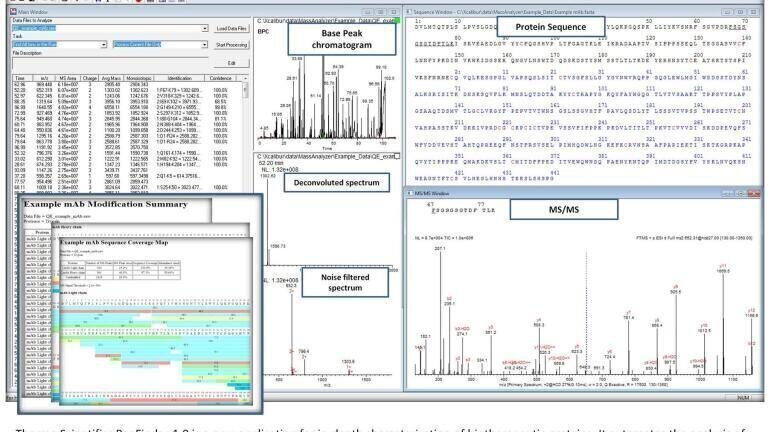The image size is (768, 432).
Task: Sort results by the m/z column header
Action: coord(44,78)
